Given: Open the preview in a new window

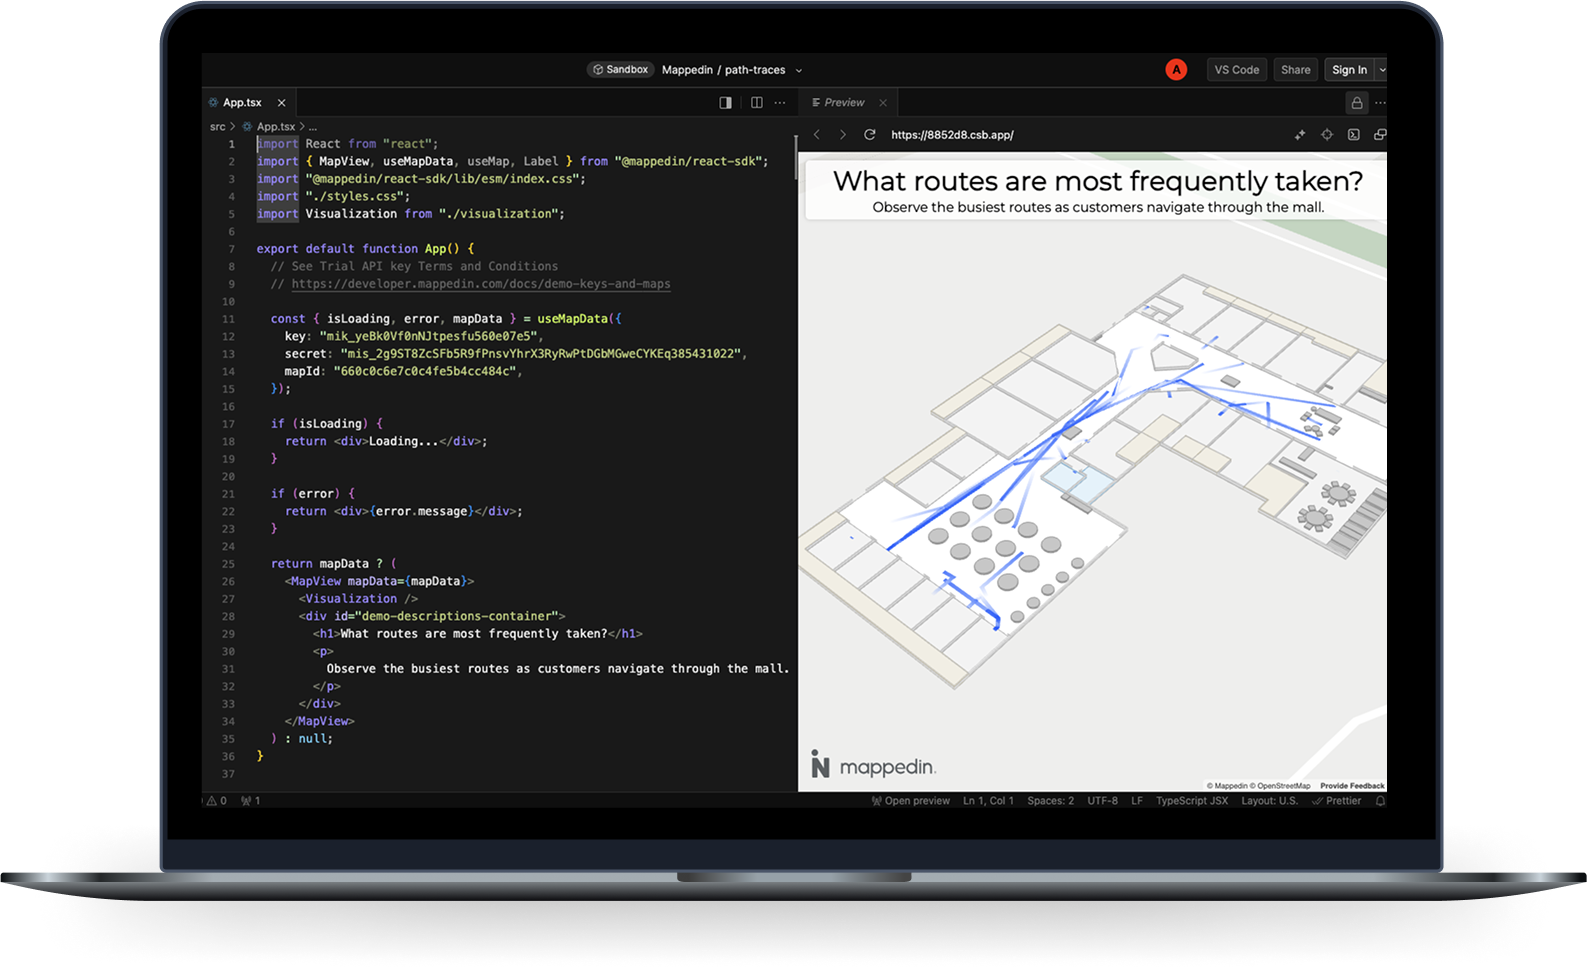Looking at the screenshot, I should click(x=1380, y=135).
